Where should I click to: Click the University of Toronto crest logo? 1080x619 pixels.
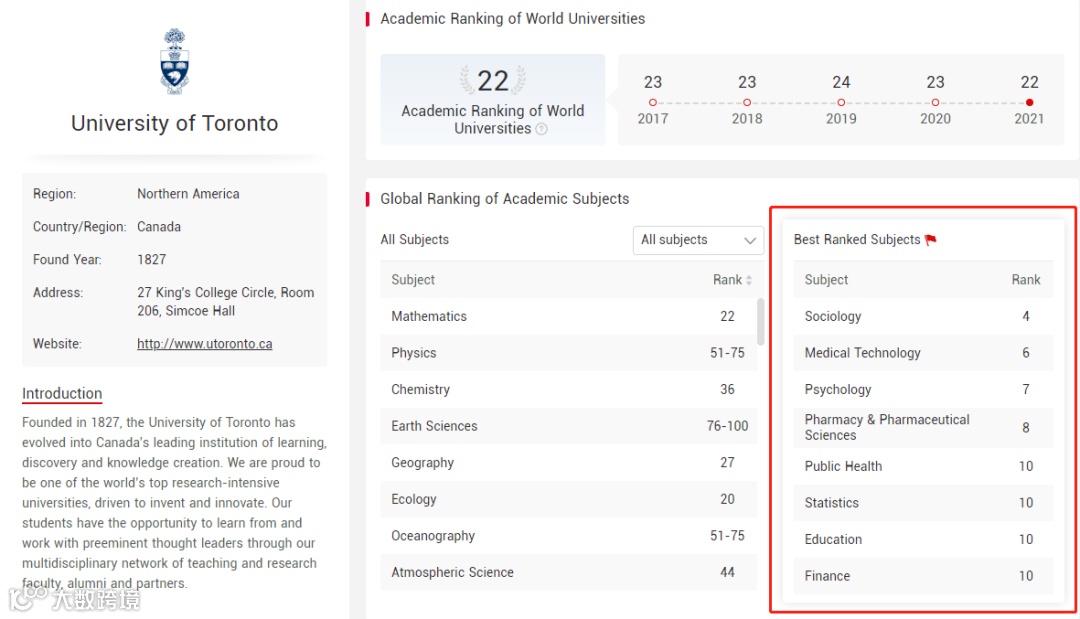(x=174, y=61)
